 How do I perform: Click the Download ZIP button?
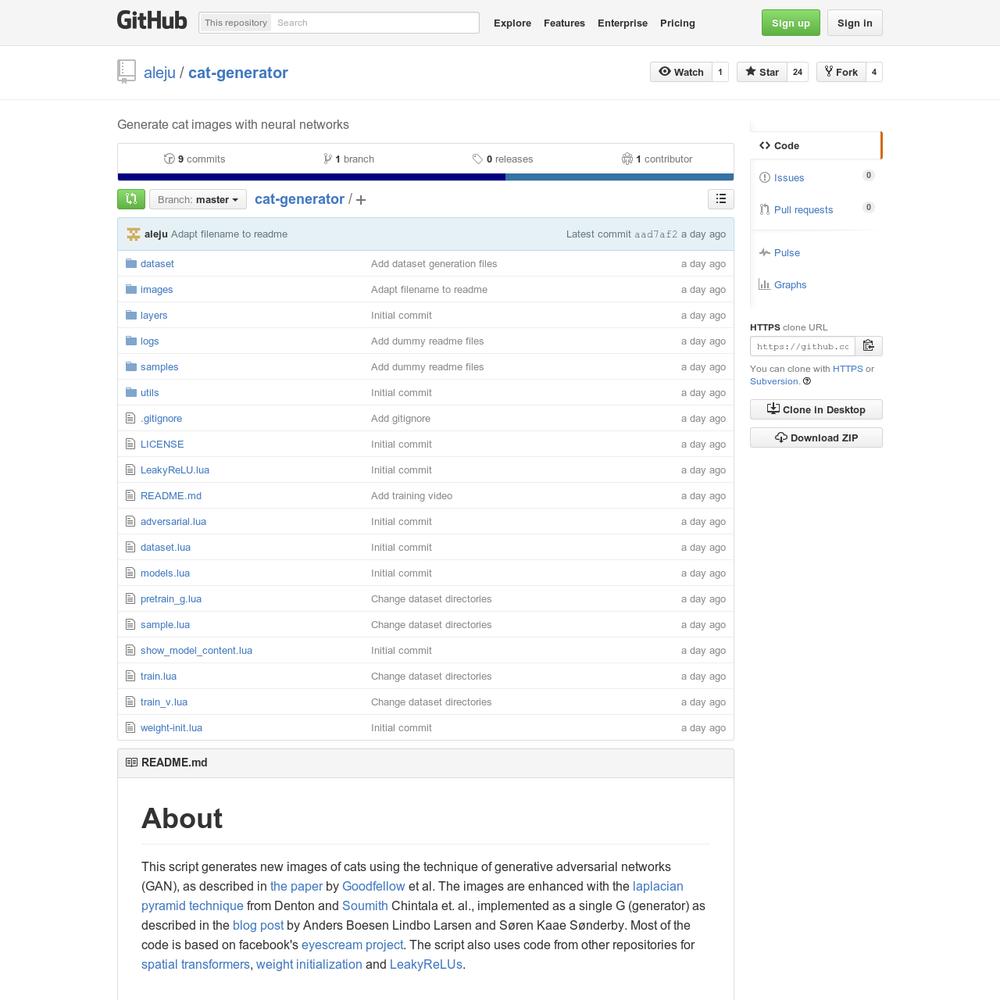[816, 438]
